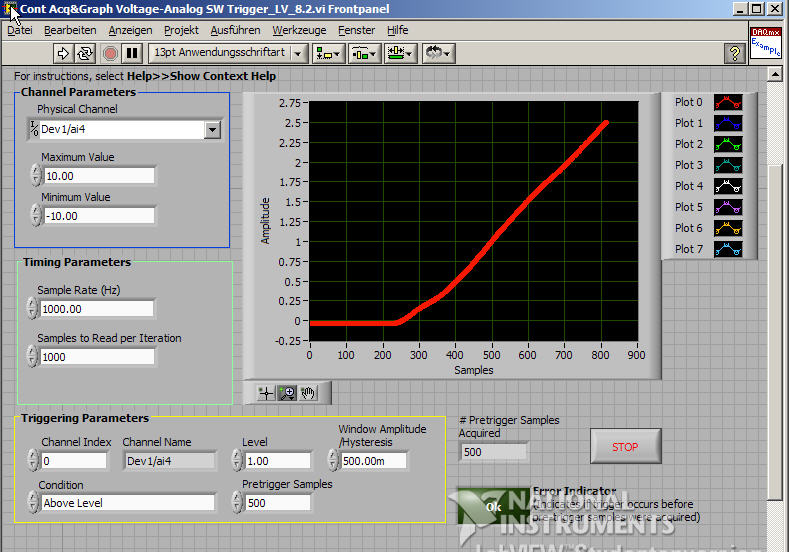Click the Pause toolbar button
789x552 pixels.
pyautogui.click(x=132, y=53)
